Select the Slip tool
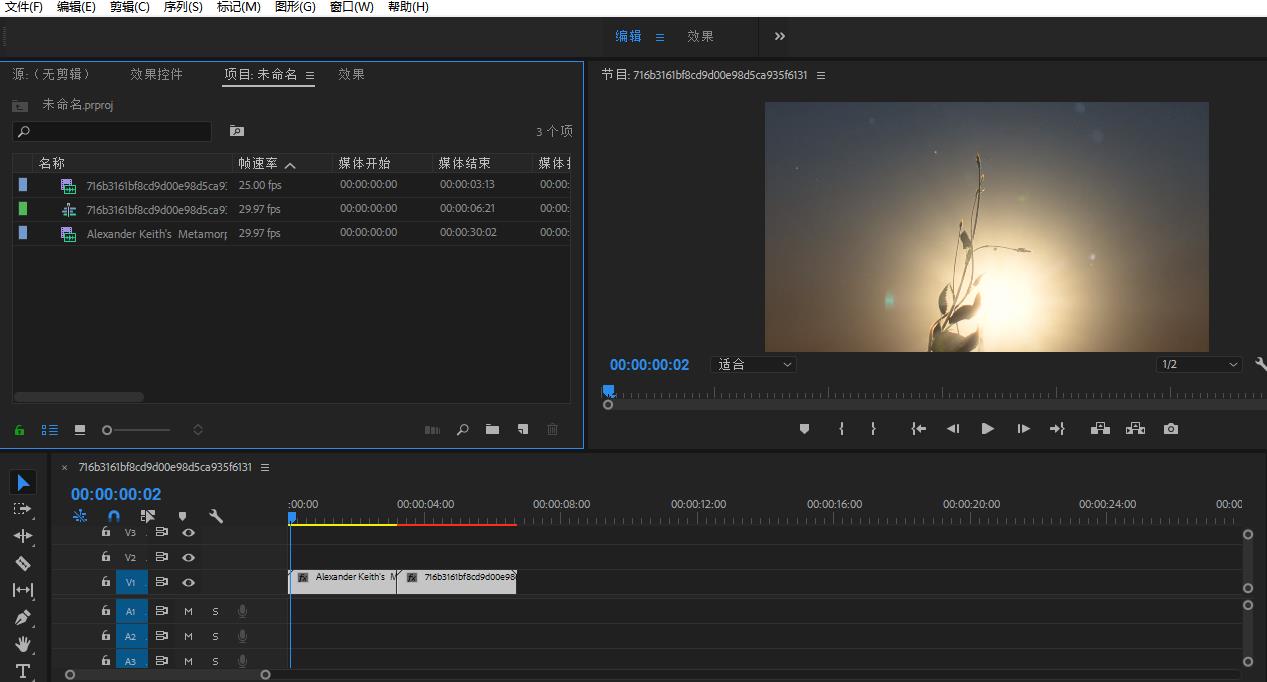This screenshot has height=682, width=1267. point(23,590)
